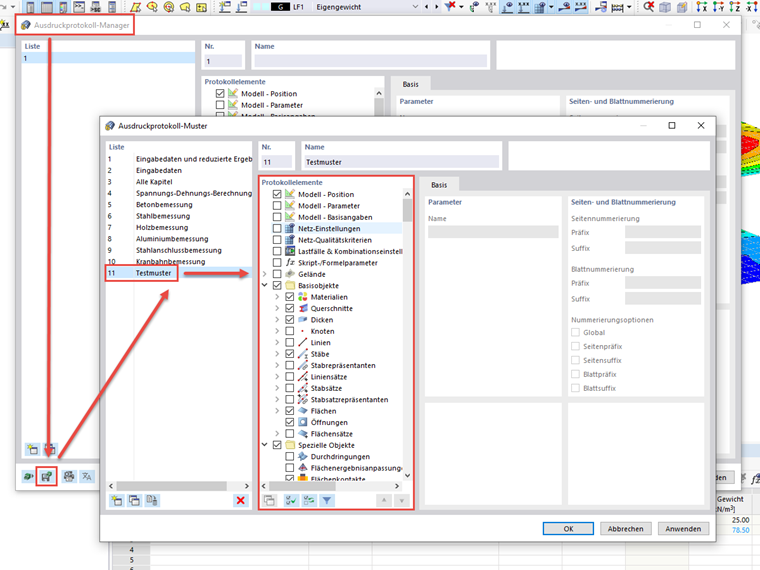Click the X-axis view icon in main toolbar

coord(701,7)
